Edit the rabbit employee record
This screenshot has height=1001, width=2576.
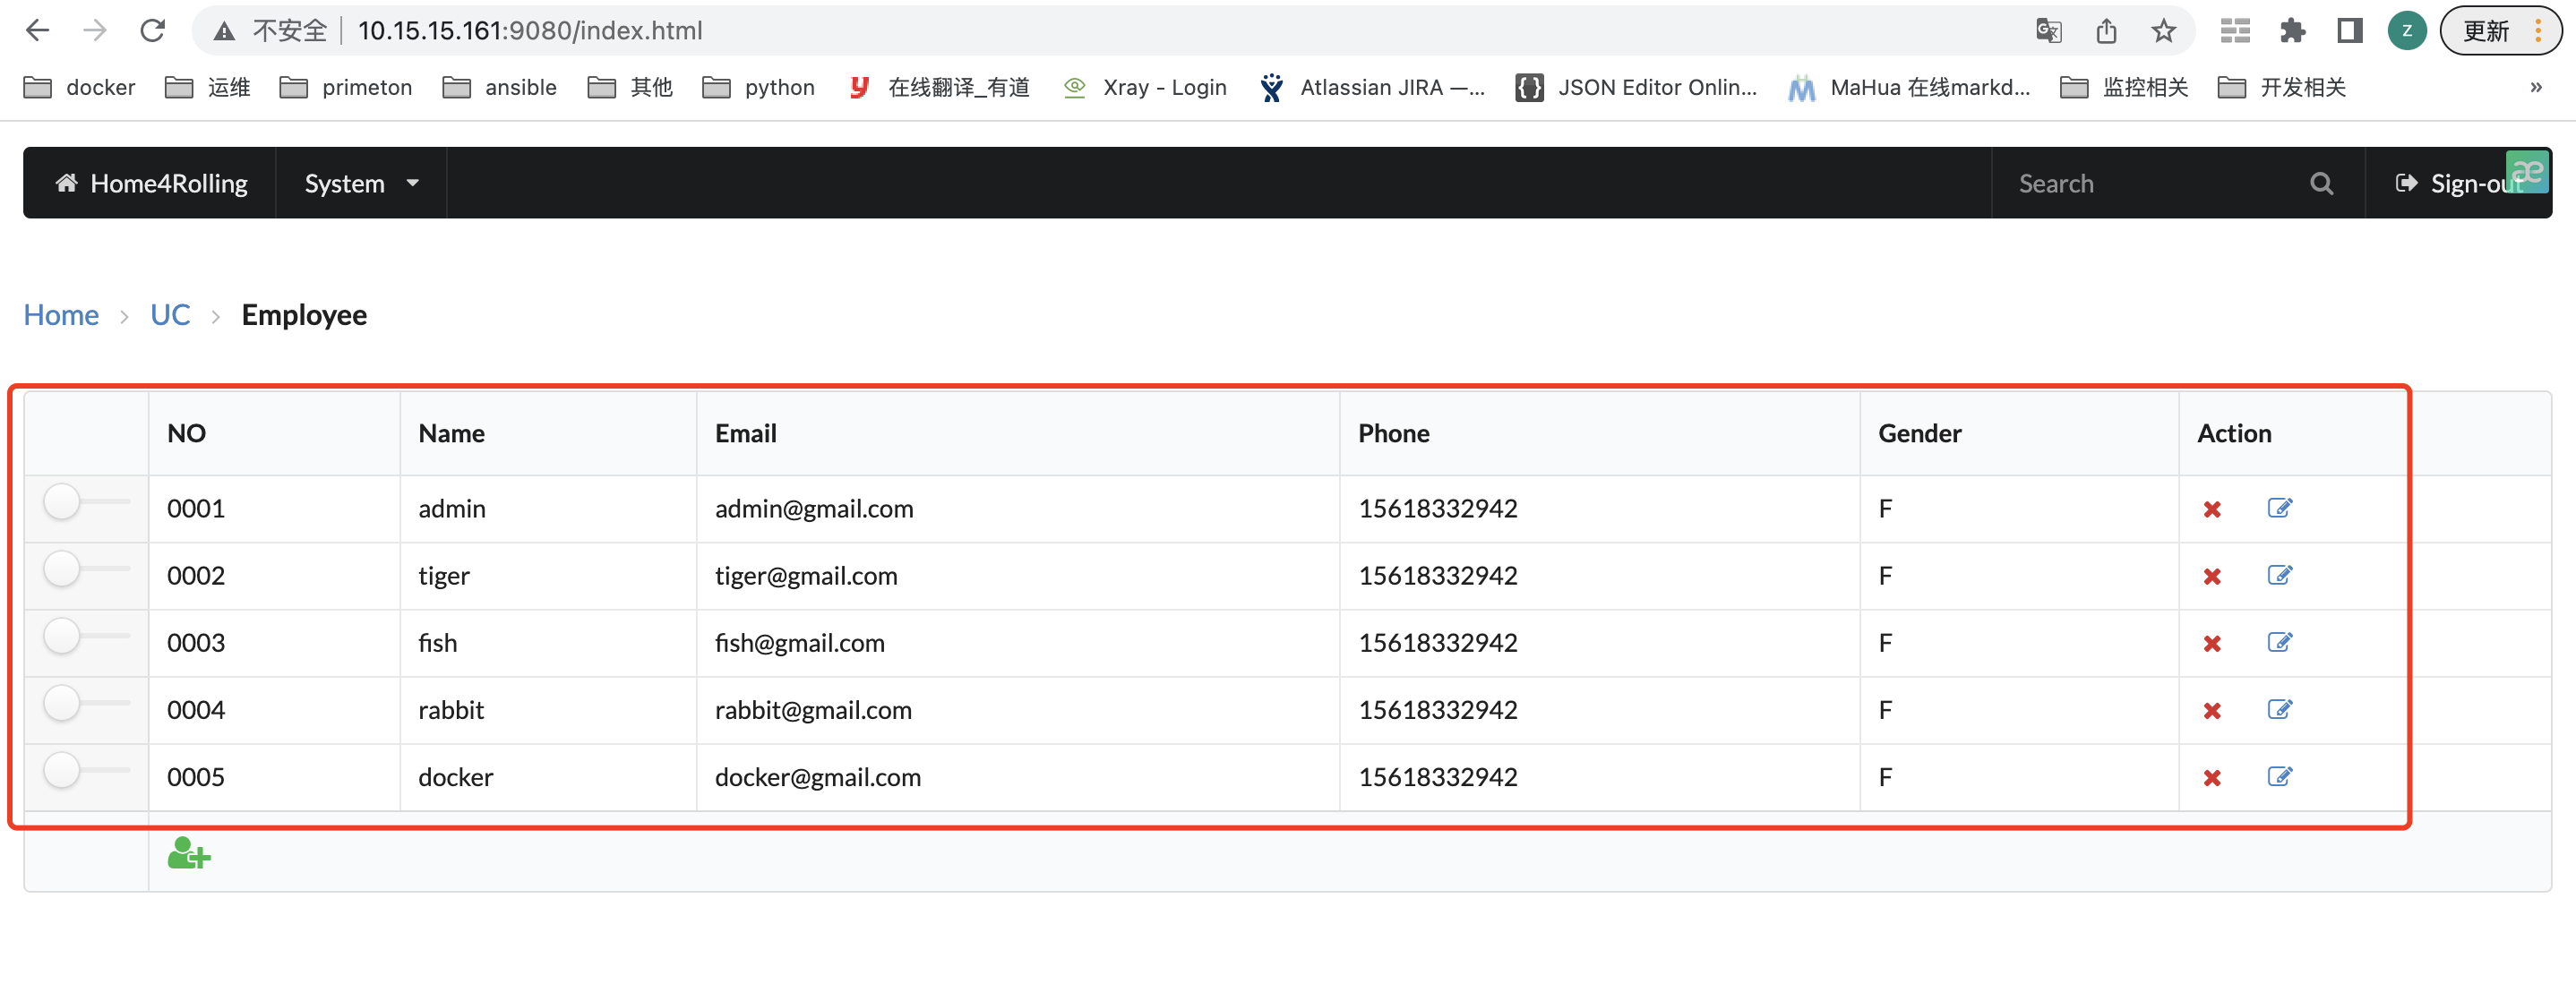[x=2279, y=709]
